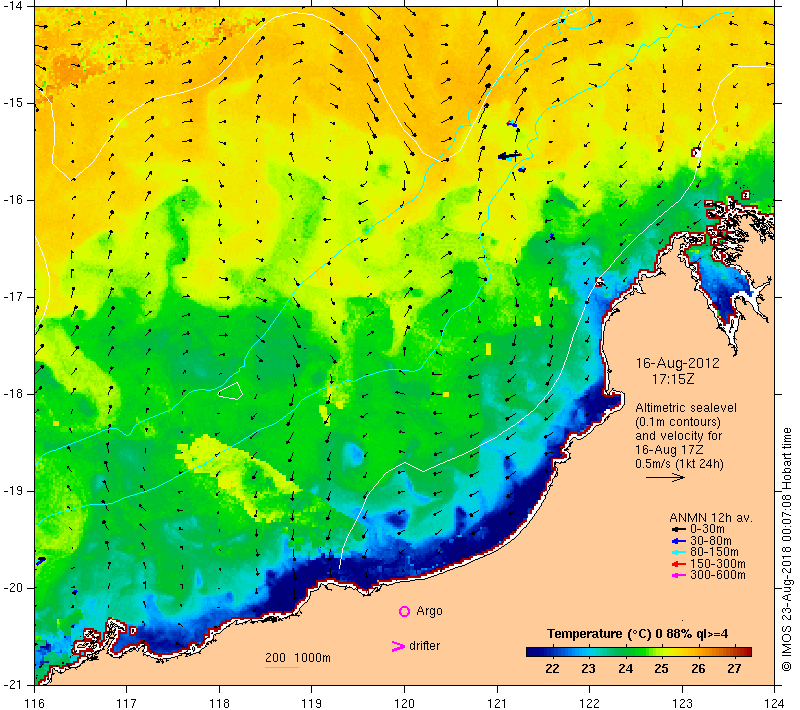The image size is (800, 710).
Task: Click the '-19' latitude axis label
Action: (13, 491)
